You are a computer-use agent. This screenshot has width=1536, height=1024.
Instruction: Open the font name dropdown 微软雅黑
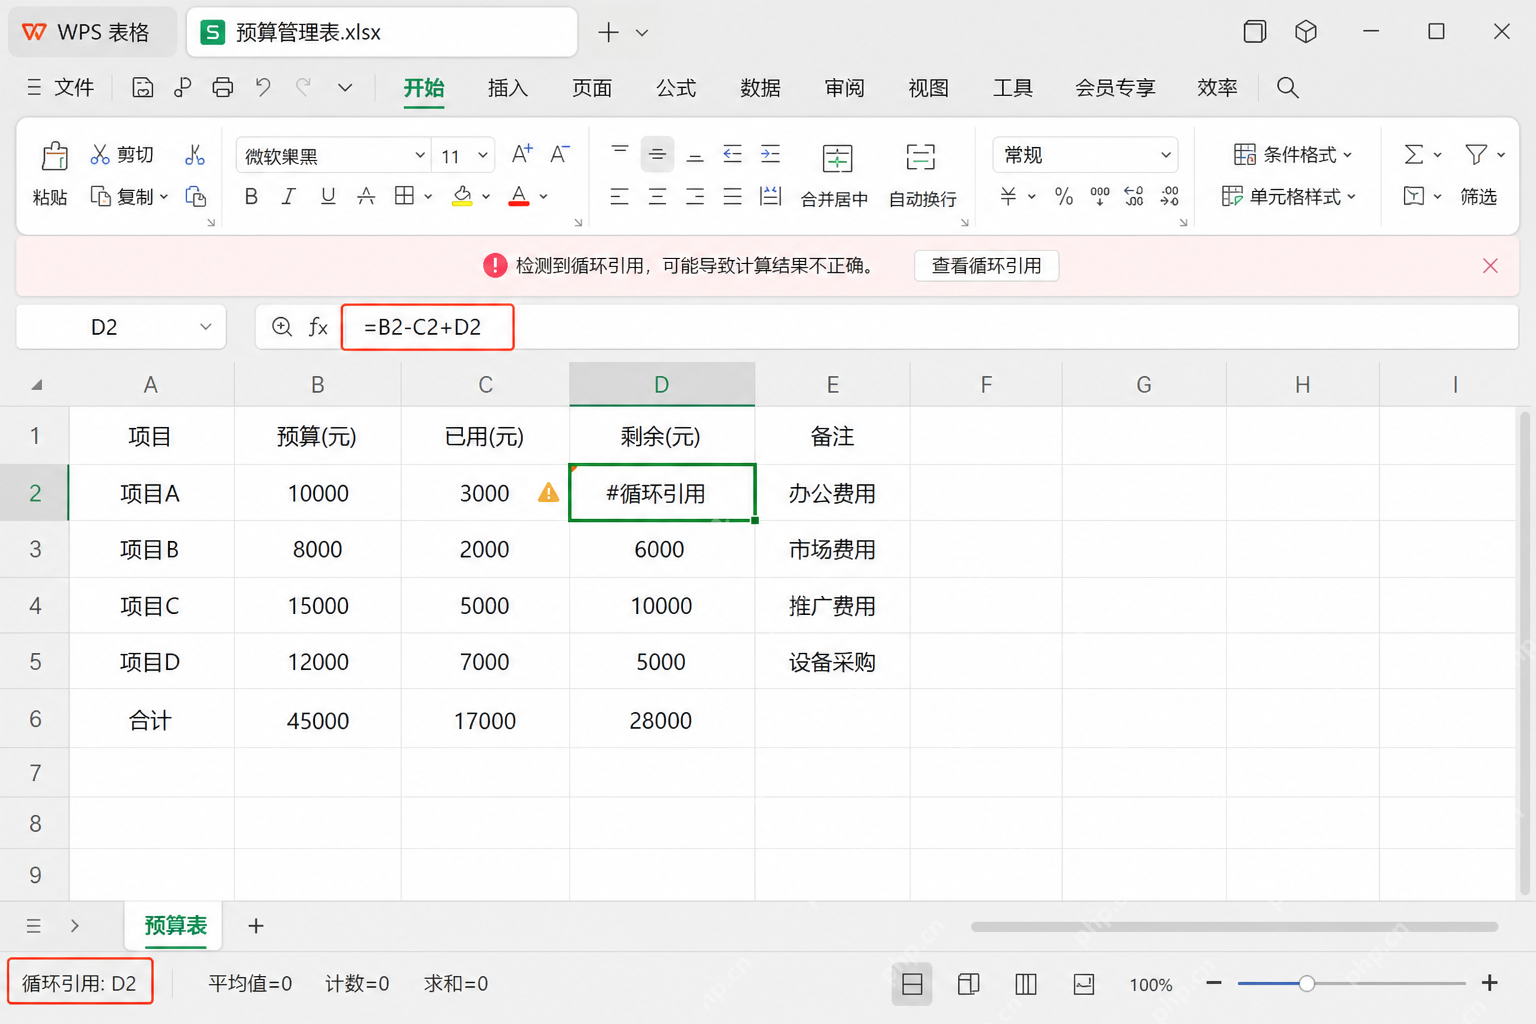pos(420,155)
